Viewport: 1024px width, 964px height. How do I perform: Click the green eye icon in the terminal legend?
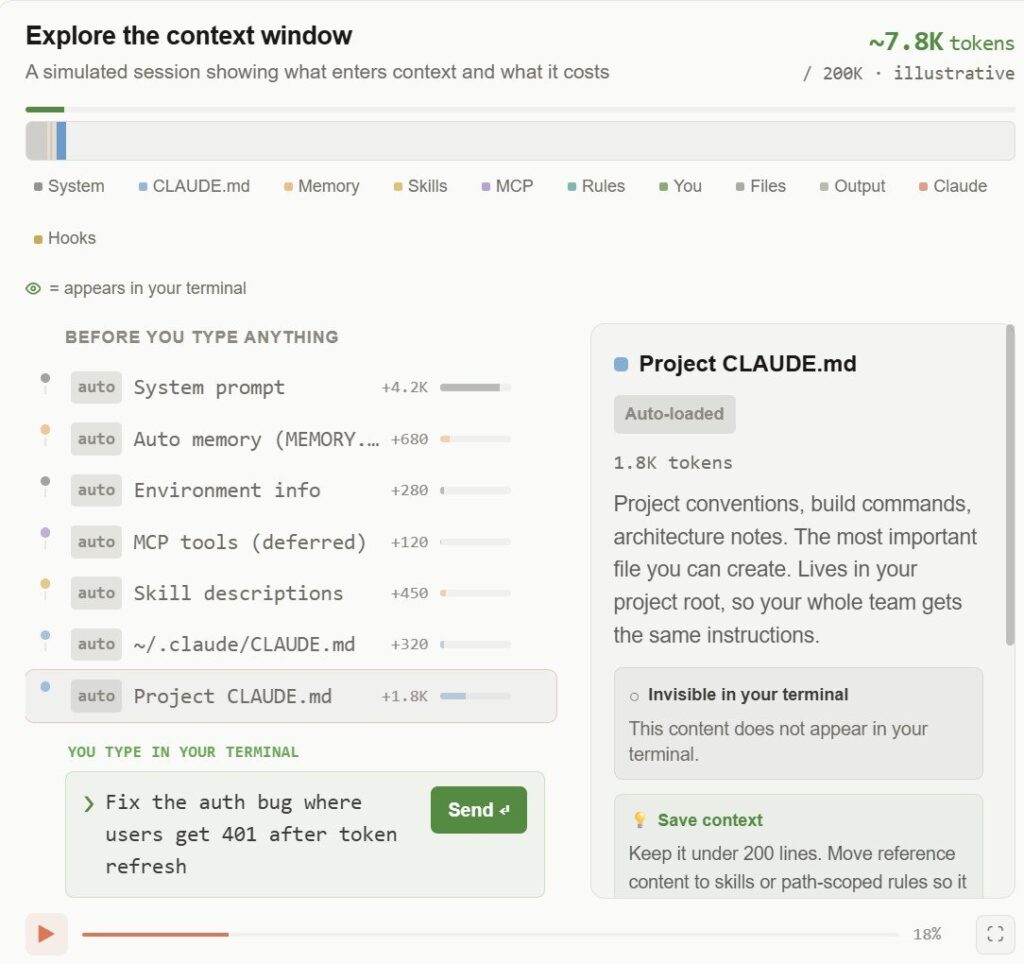(x=33, y=289)
